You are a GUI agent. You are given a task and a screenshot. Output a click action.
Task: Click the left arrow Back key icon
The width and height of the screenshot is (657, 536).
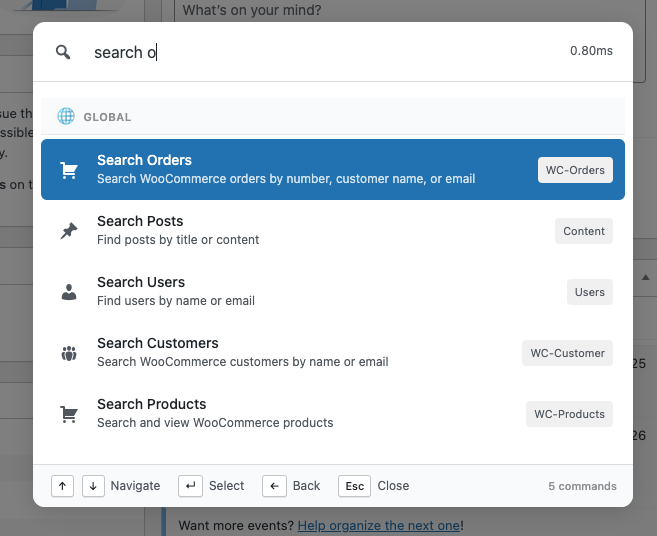[x=274, y=486]
